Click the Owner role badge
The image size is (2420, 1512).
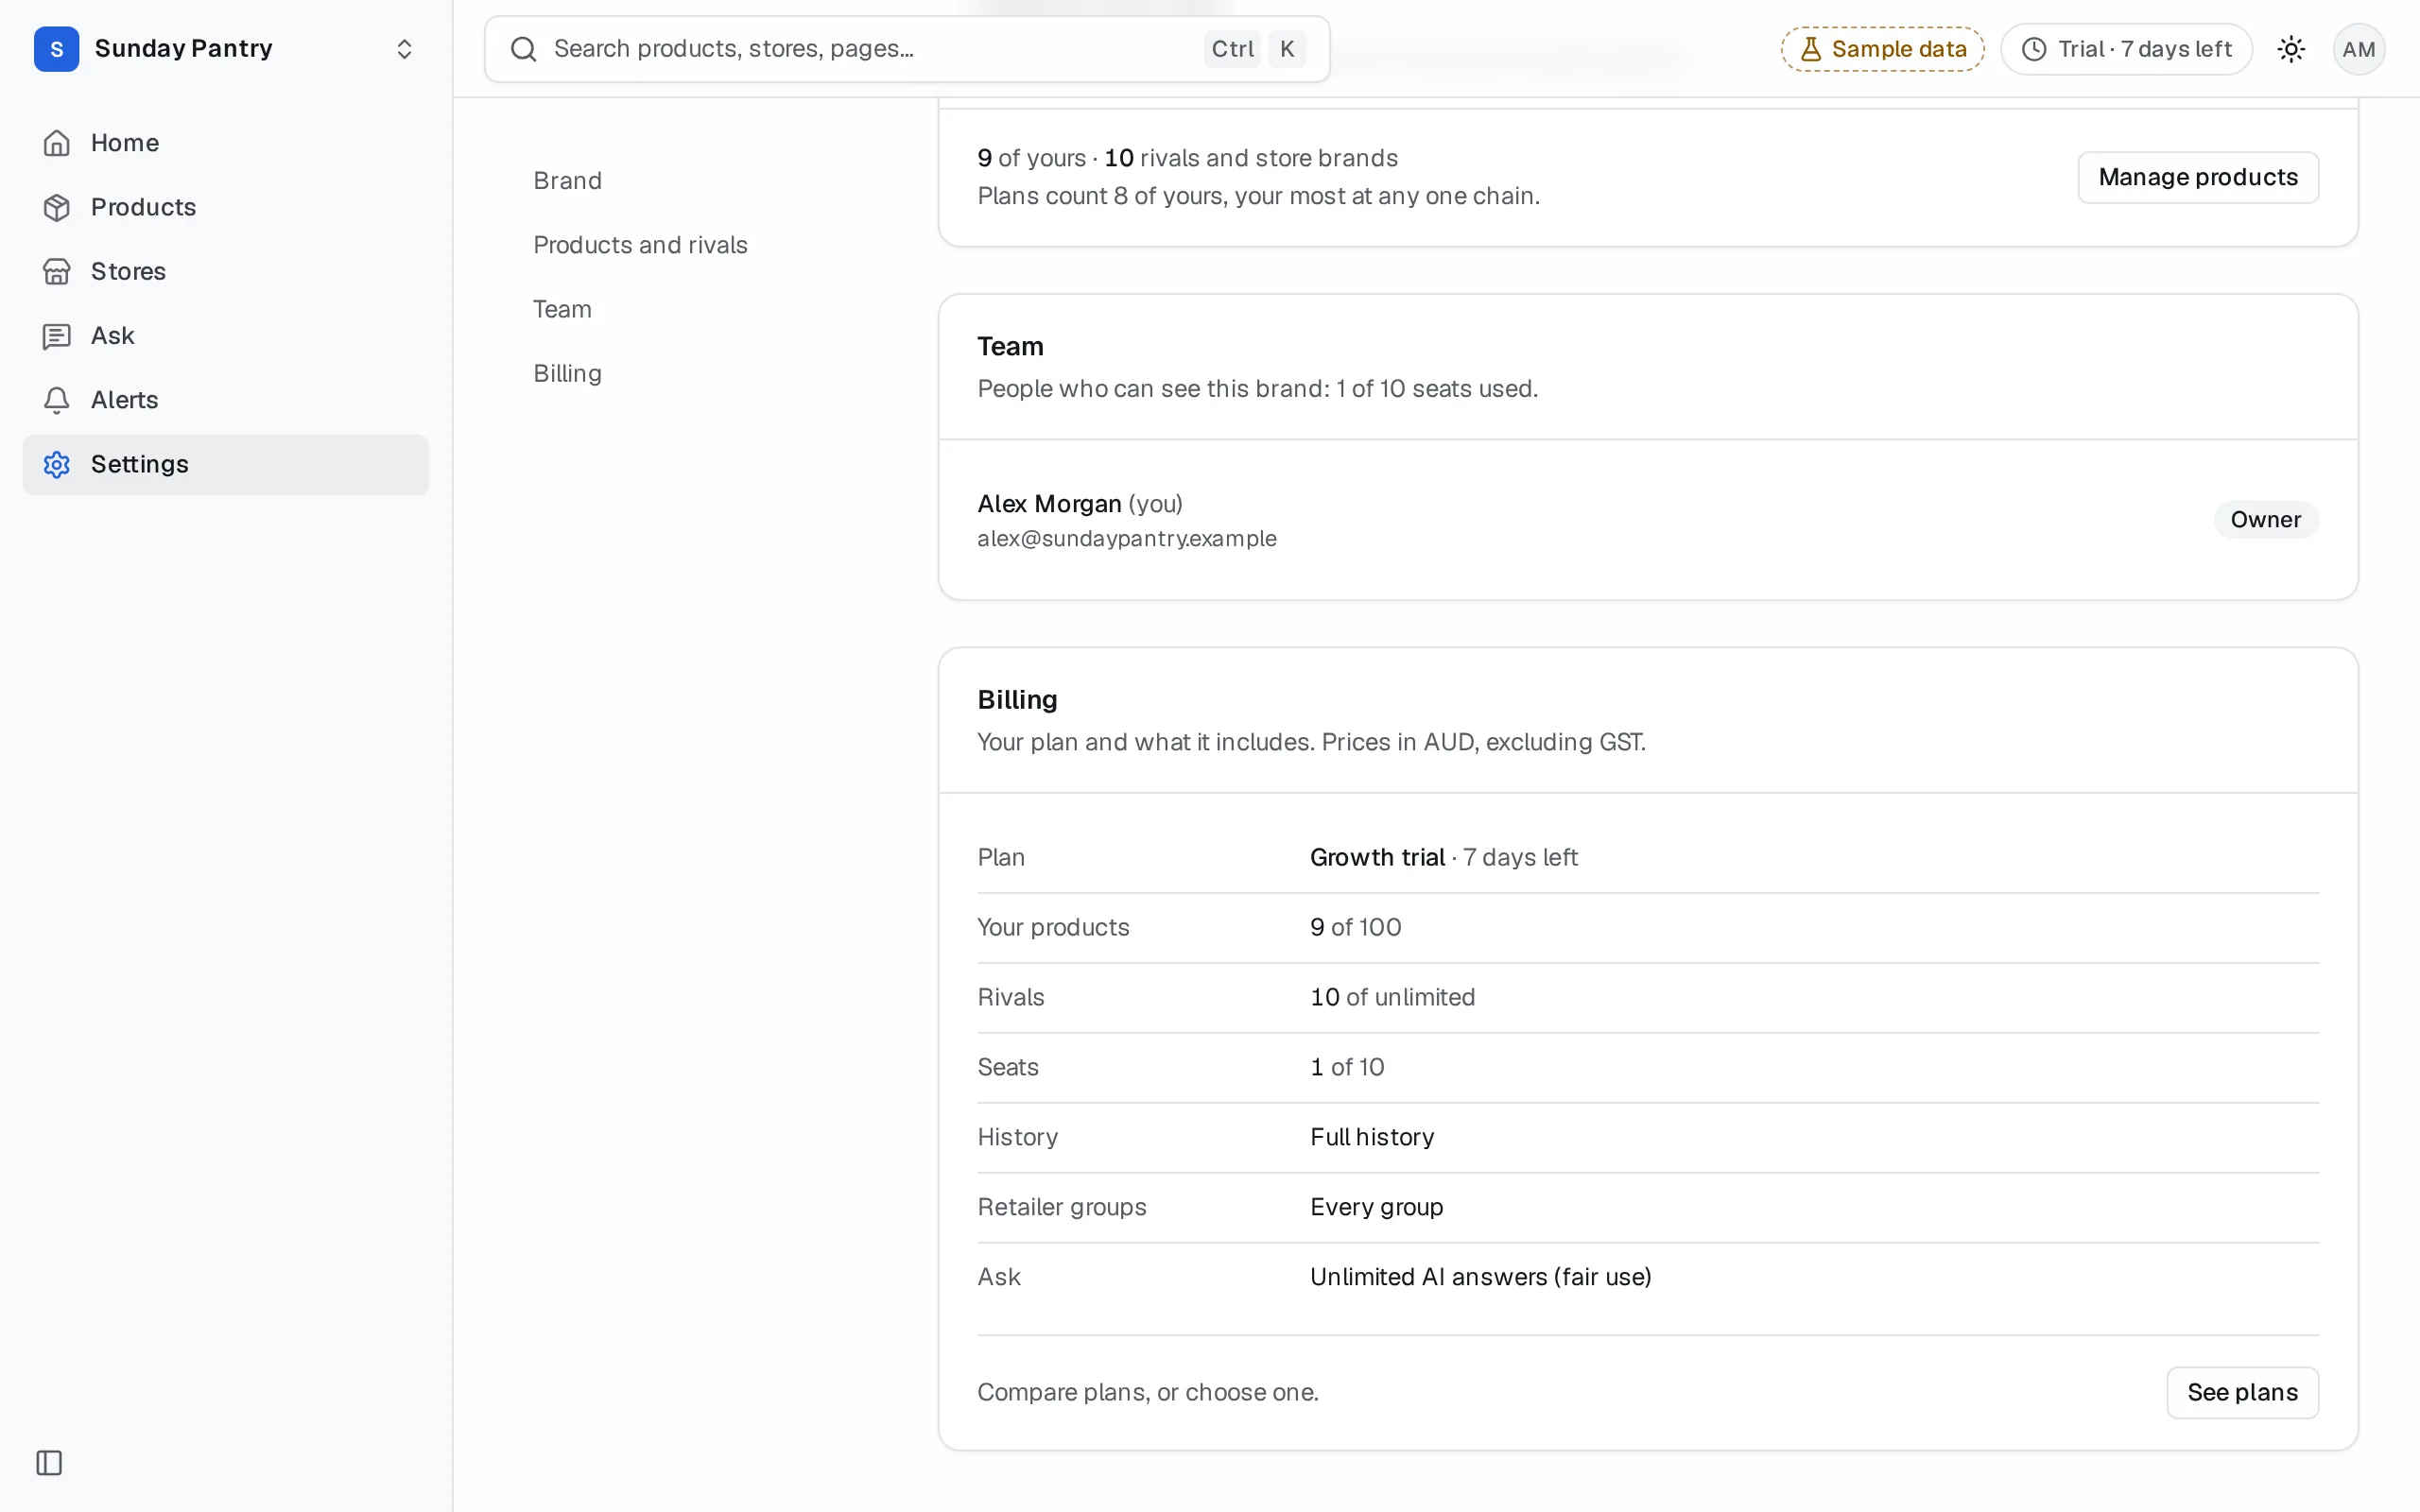pos(2265,520)
